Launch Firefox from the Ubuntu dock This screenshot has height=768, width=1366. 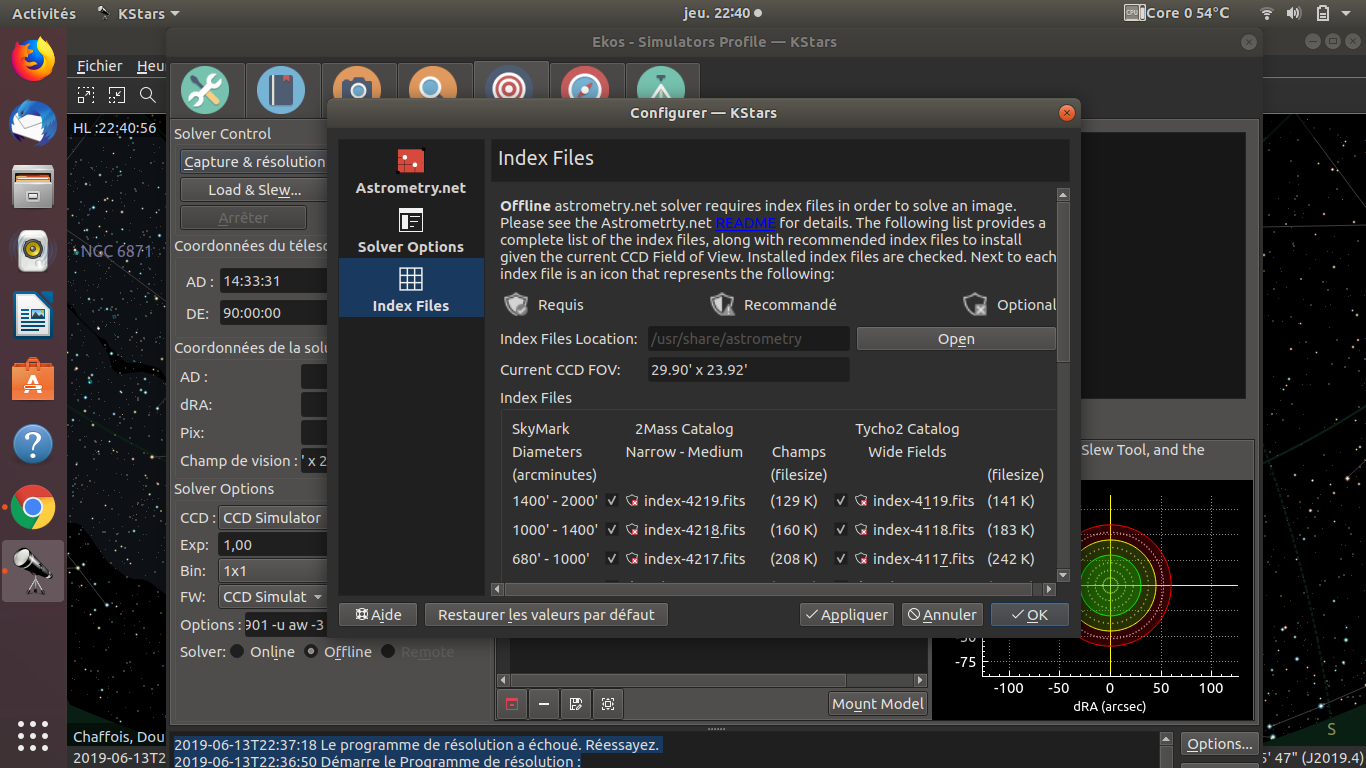pos(33,60)
